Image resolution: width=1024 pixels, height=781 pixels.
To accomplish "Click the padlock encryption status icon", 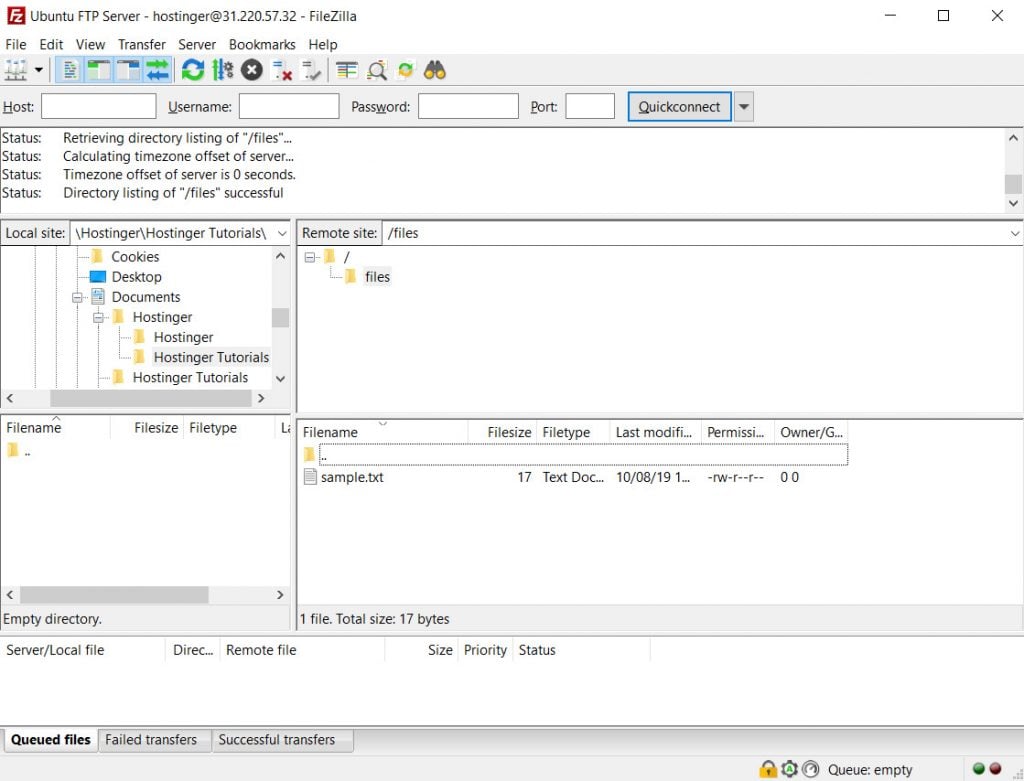I will [768, 769].
